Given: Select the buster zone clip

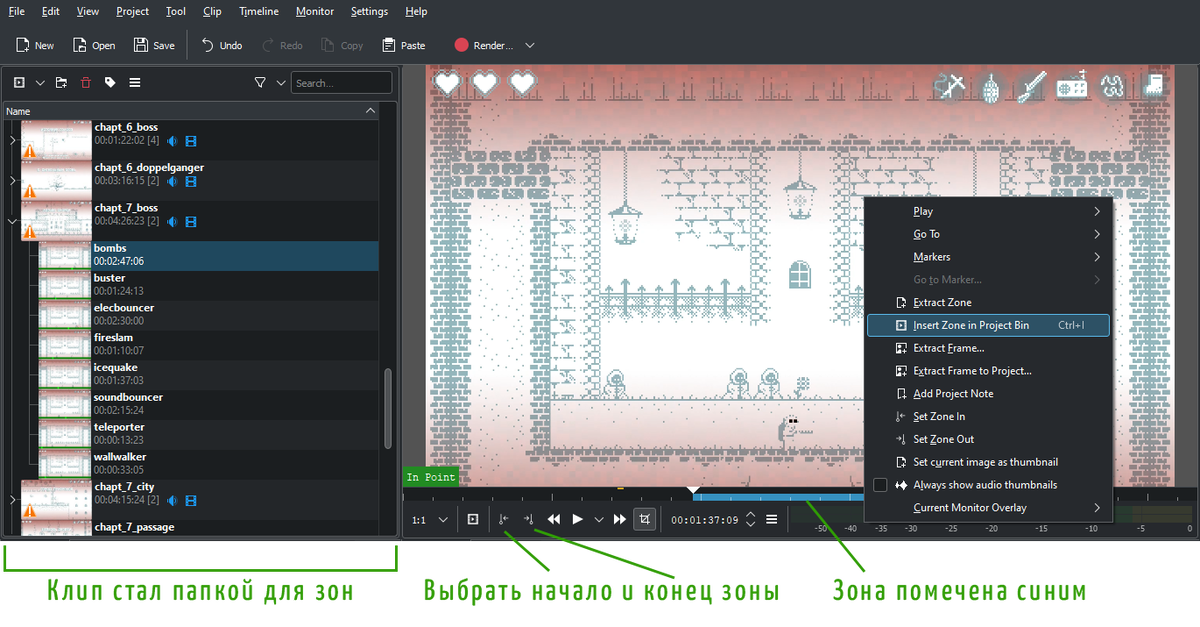Looking at the screenshot, I should 208,285.
